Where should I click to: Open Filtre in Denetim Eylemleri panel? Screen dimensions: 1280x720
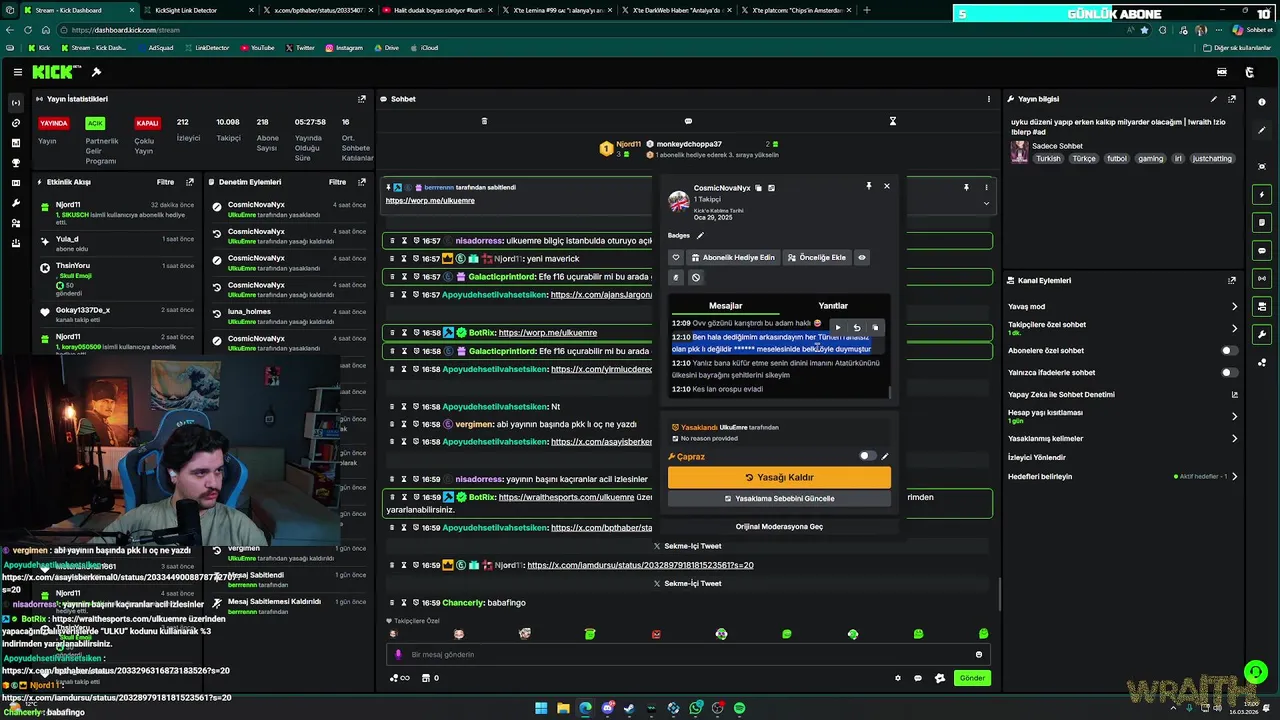point(337,182)
